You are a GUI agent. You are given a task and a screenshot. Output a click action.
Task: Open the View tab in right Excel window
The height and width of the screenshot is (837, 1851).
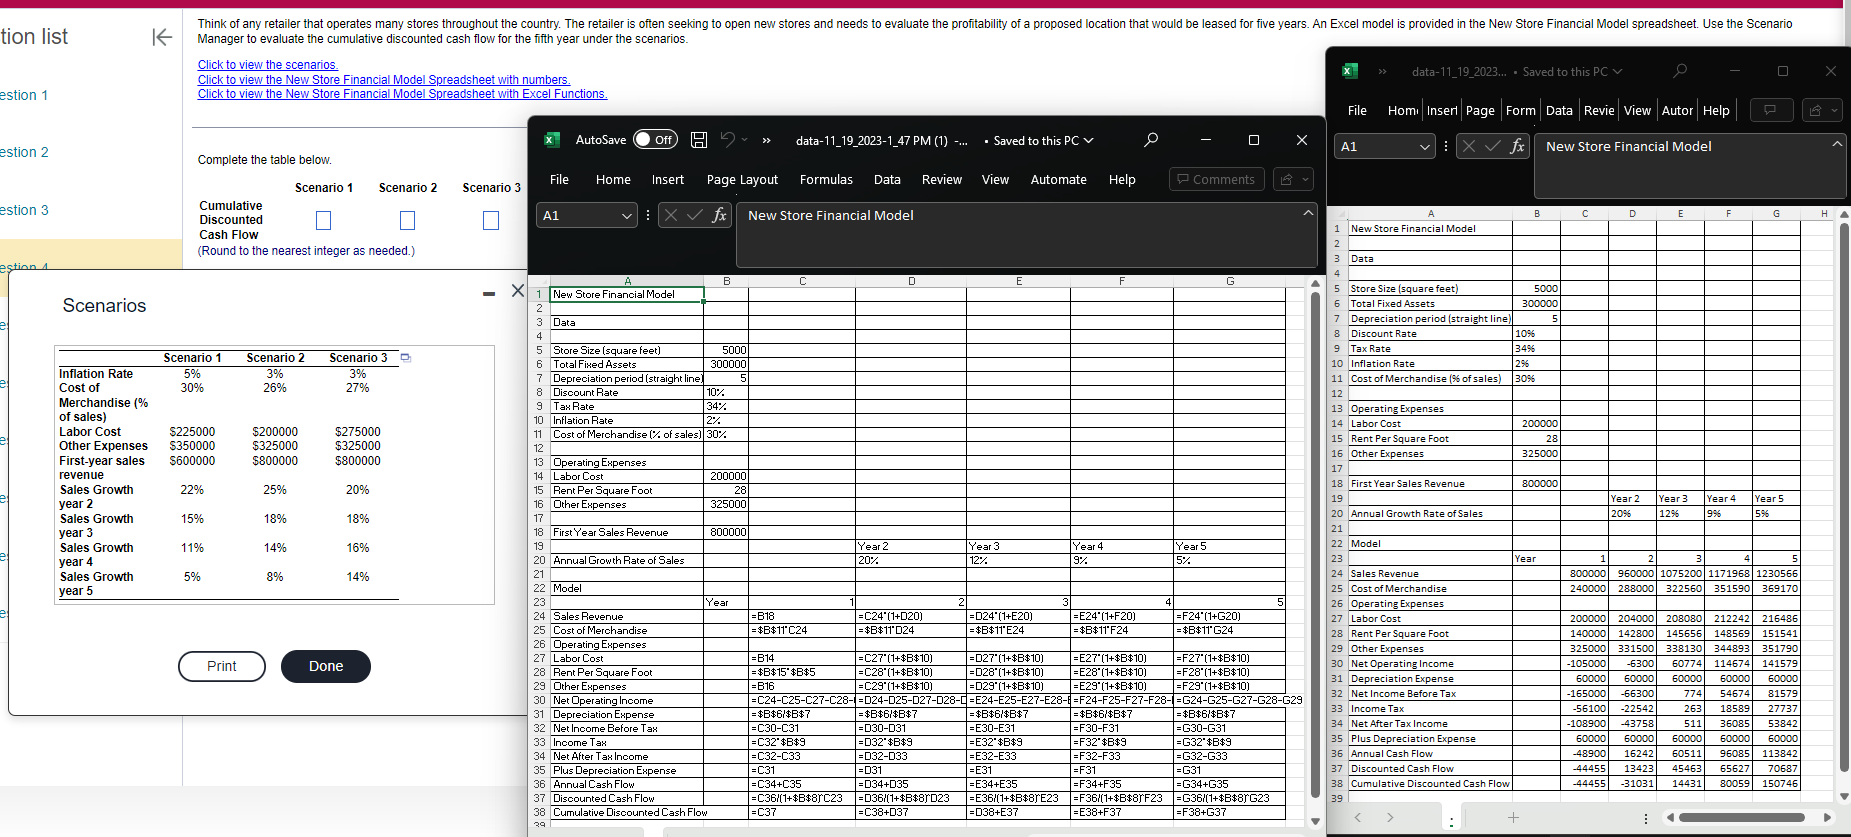(x=1637, y=111)
